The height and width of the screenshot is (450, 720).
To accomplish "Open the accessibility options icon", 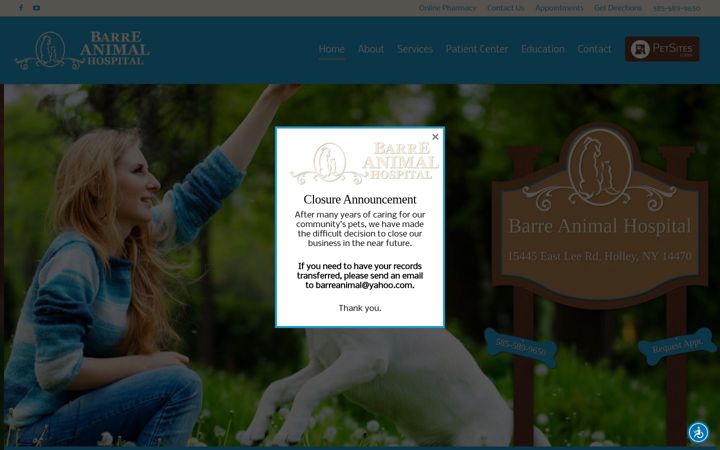I will click(698, 432).
